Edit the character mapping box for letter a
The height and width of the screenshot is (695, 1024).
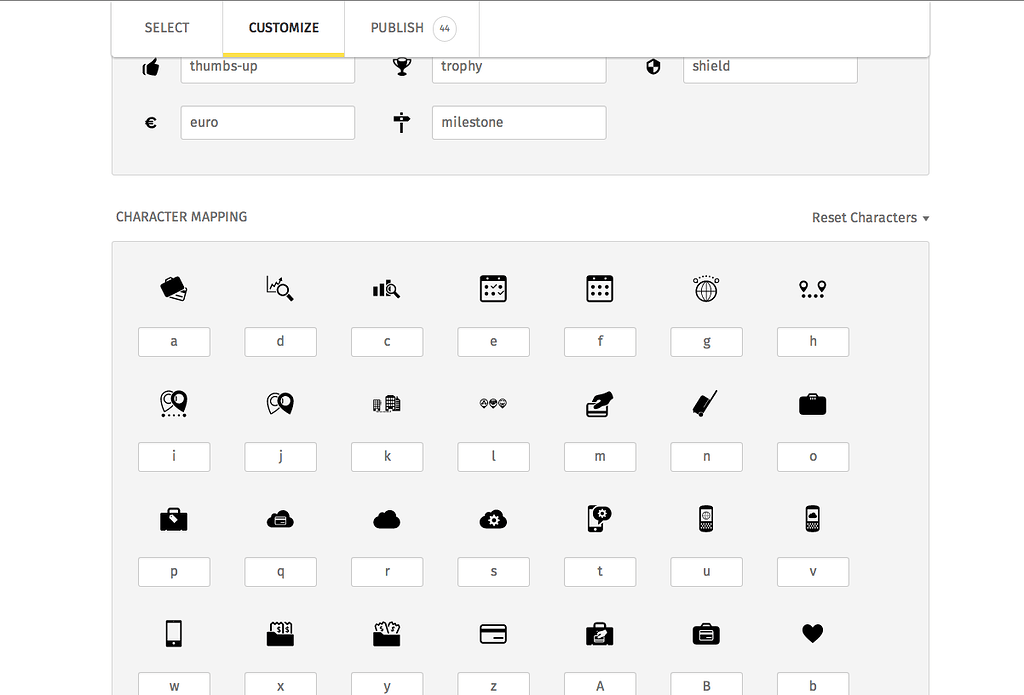coord(174,341)
